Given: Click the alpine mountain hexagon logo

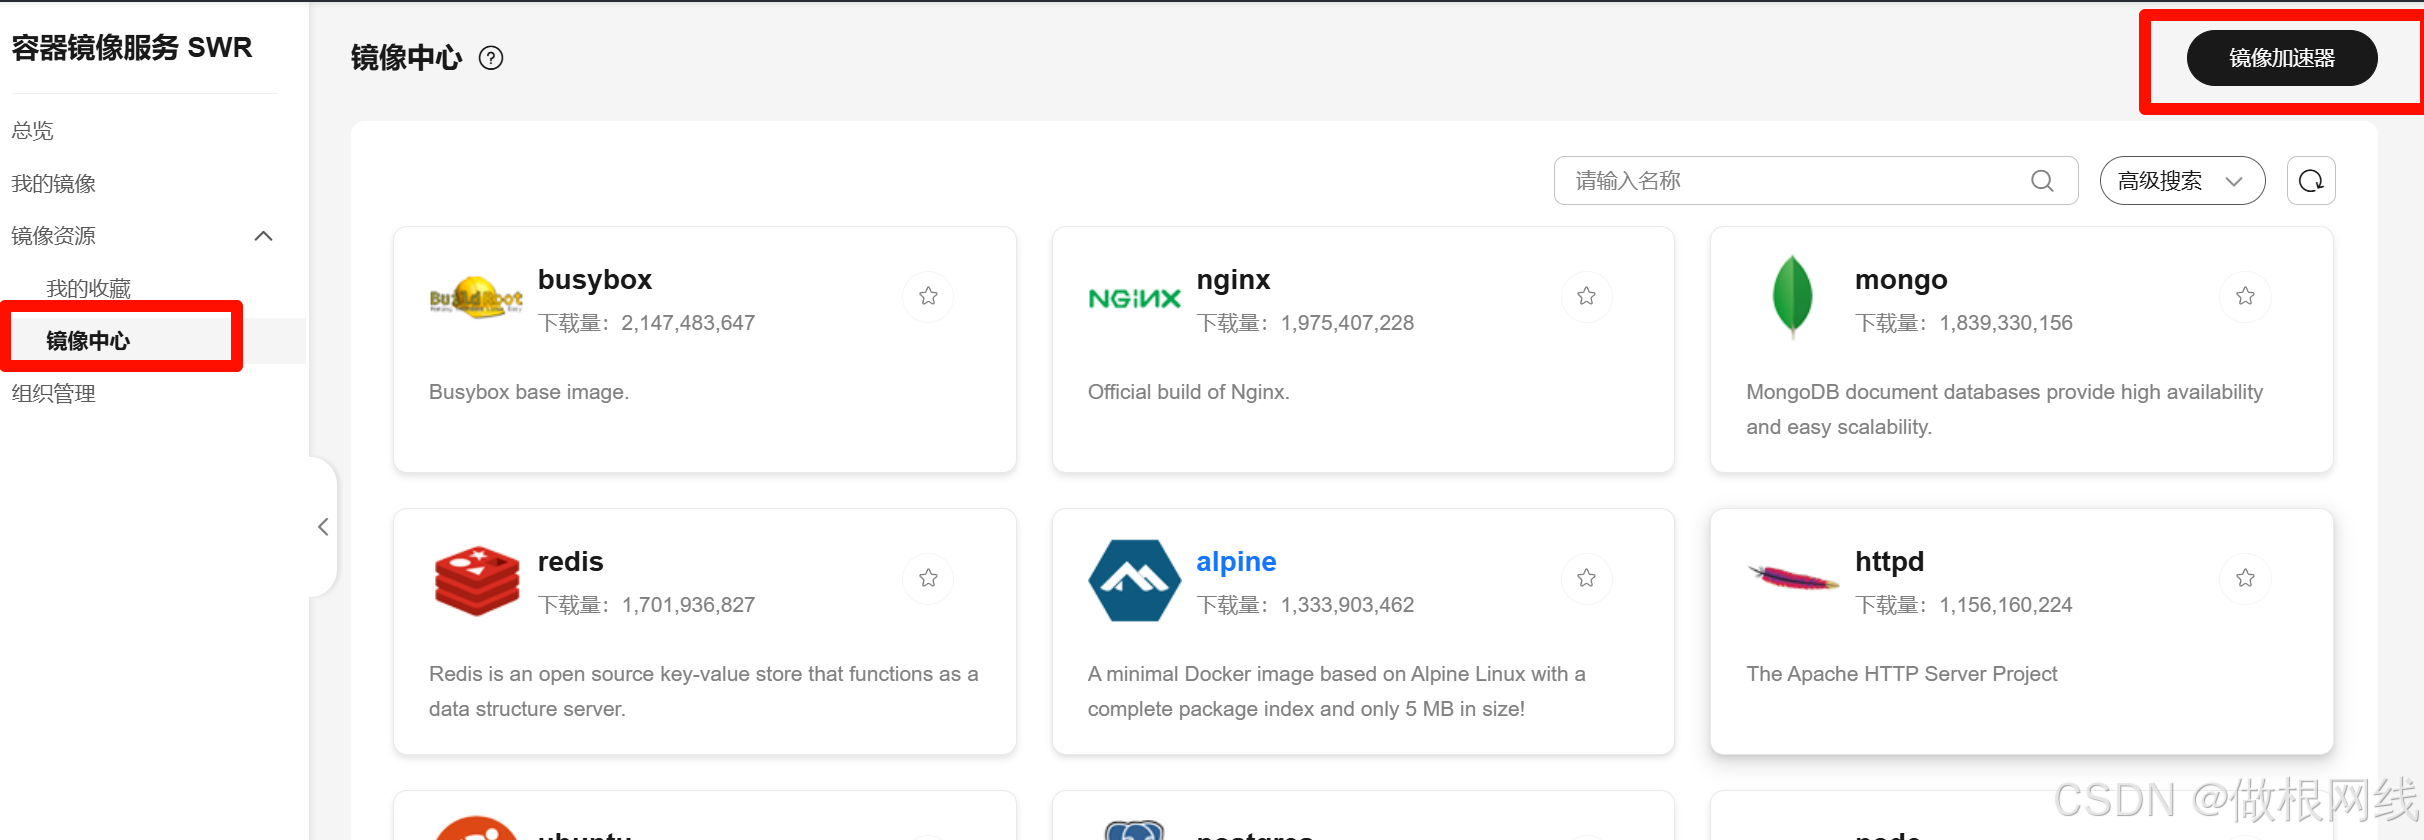Looking at the screenshot, I should pyautogui.click(x=1134, y=580).
